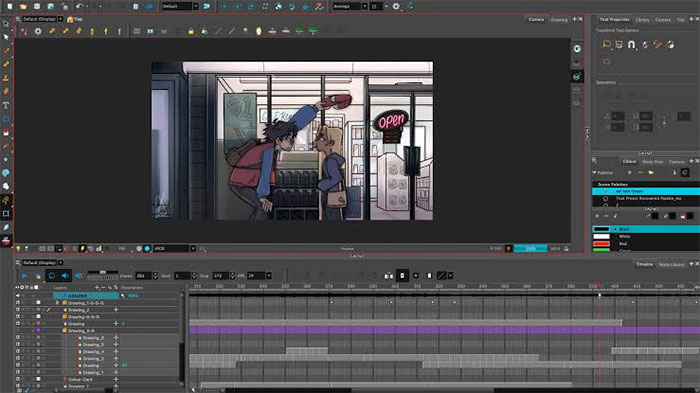Image resolution: width=700 pixels, height=393 pixels.
Task: Select the highlighted scene palette in list
Action: (x=646, y=191)
